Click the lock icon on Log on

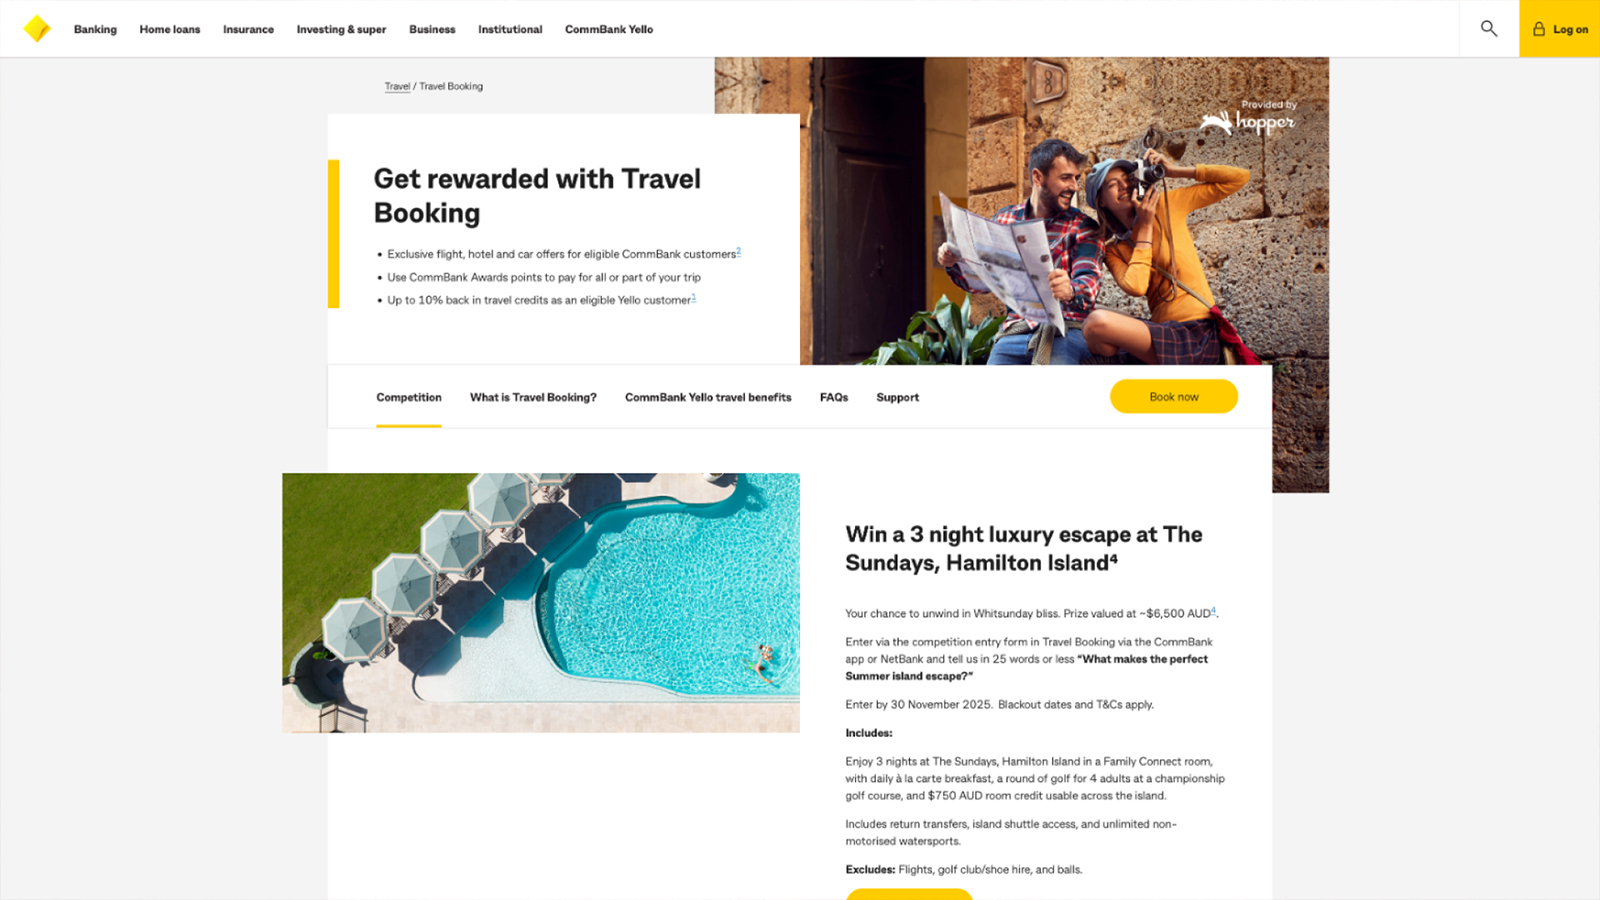(x=1539, y=29)
